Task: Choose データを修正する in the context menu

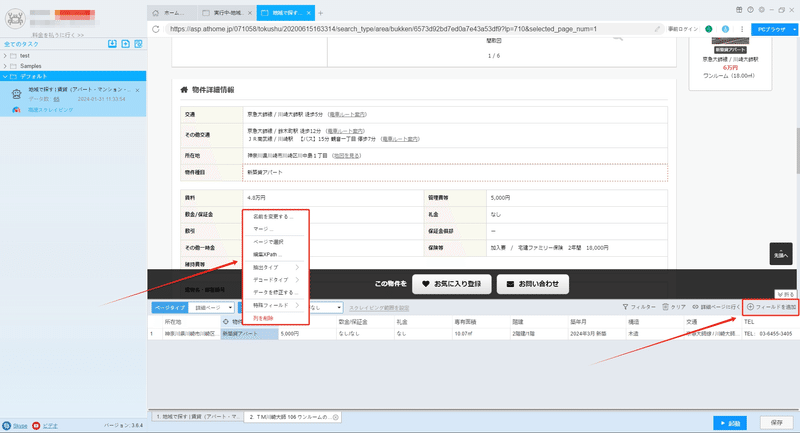Action: pyautogui.click(x=276, y=292)
